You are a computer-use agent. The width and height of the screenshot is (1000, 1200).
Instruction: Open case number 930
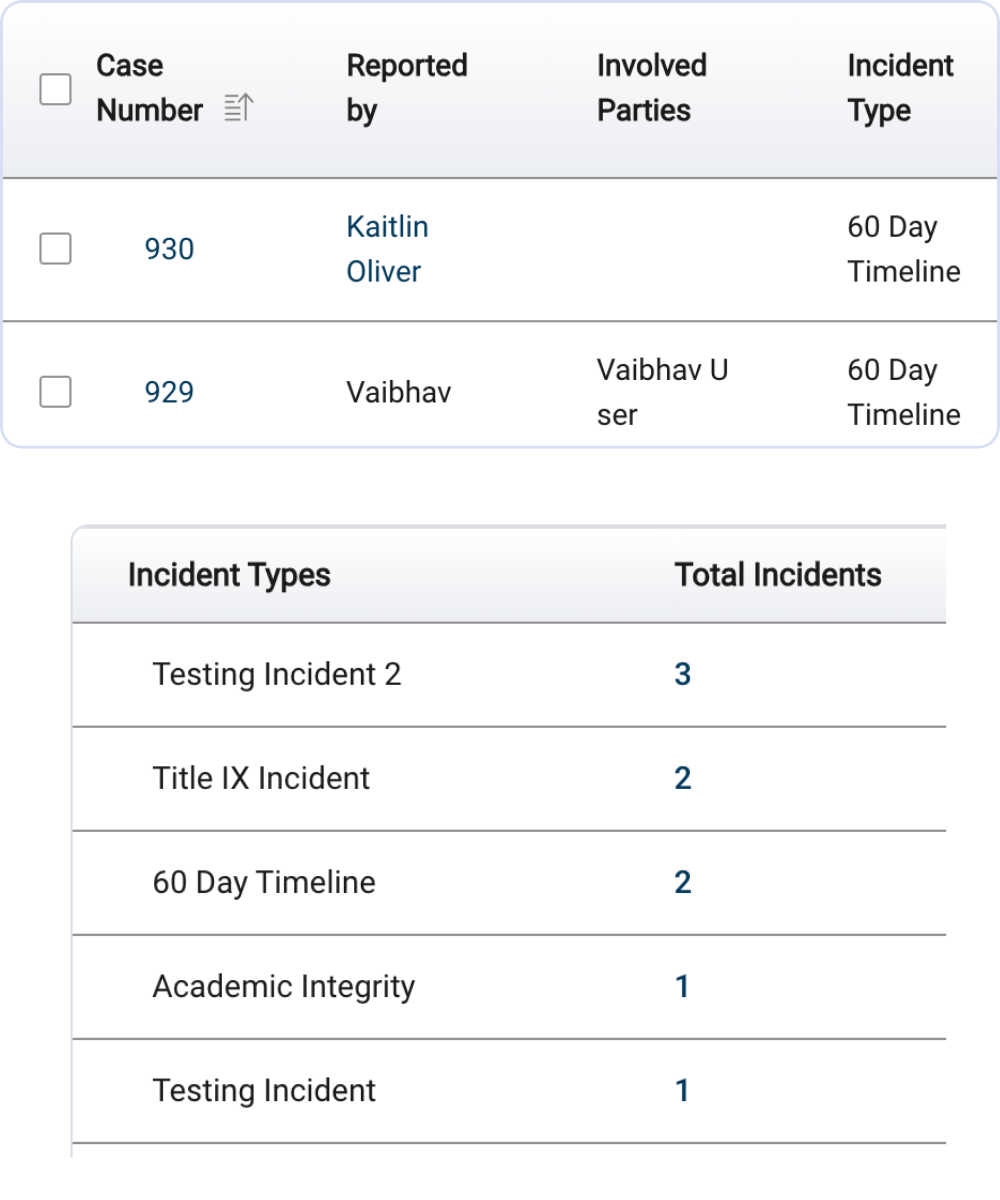click(x=169, y=249)
